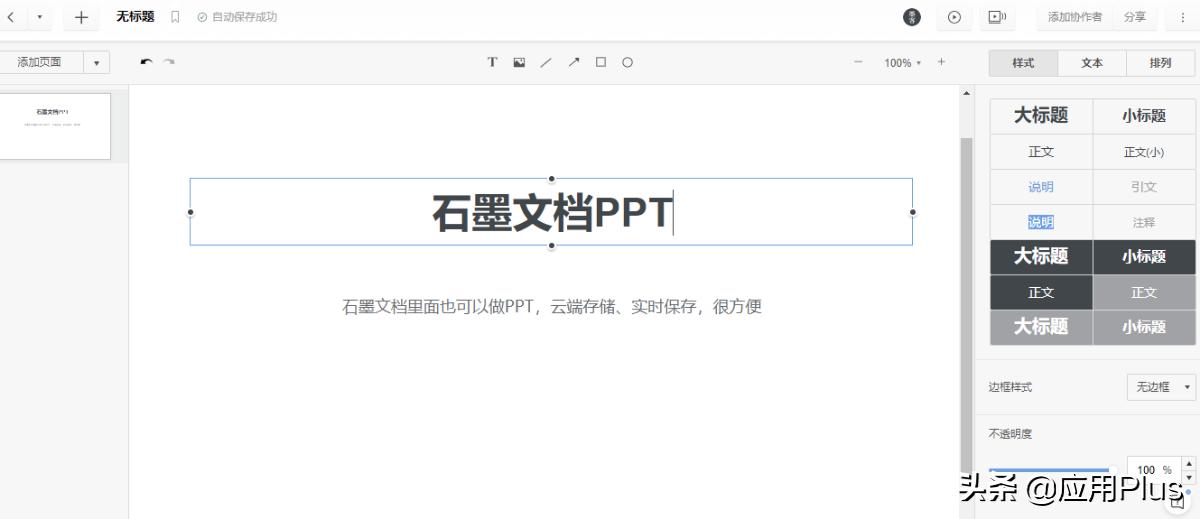Apply the white 小标题 text style
1200x519 pixels.
pos(1144,115)
